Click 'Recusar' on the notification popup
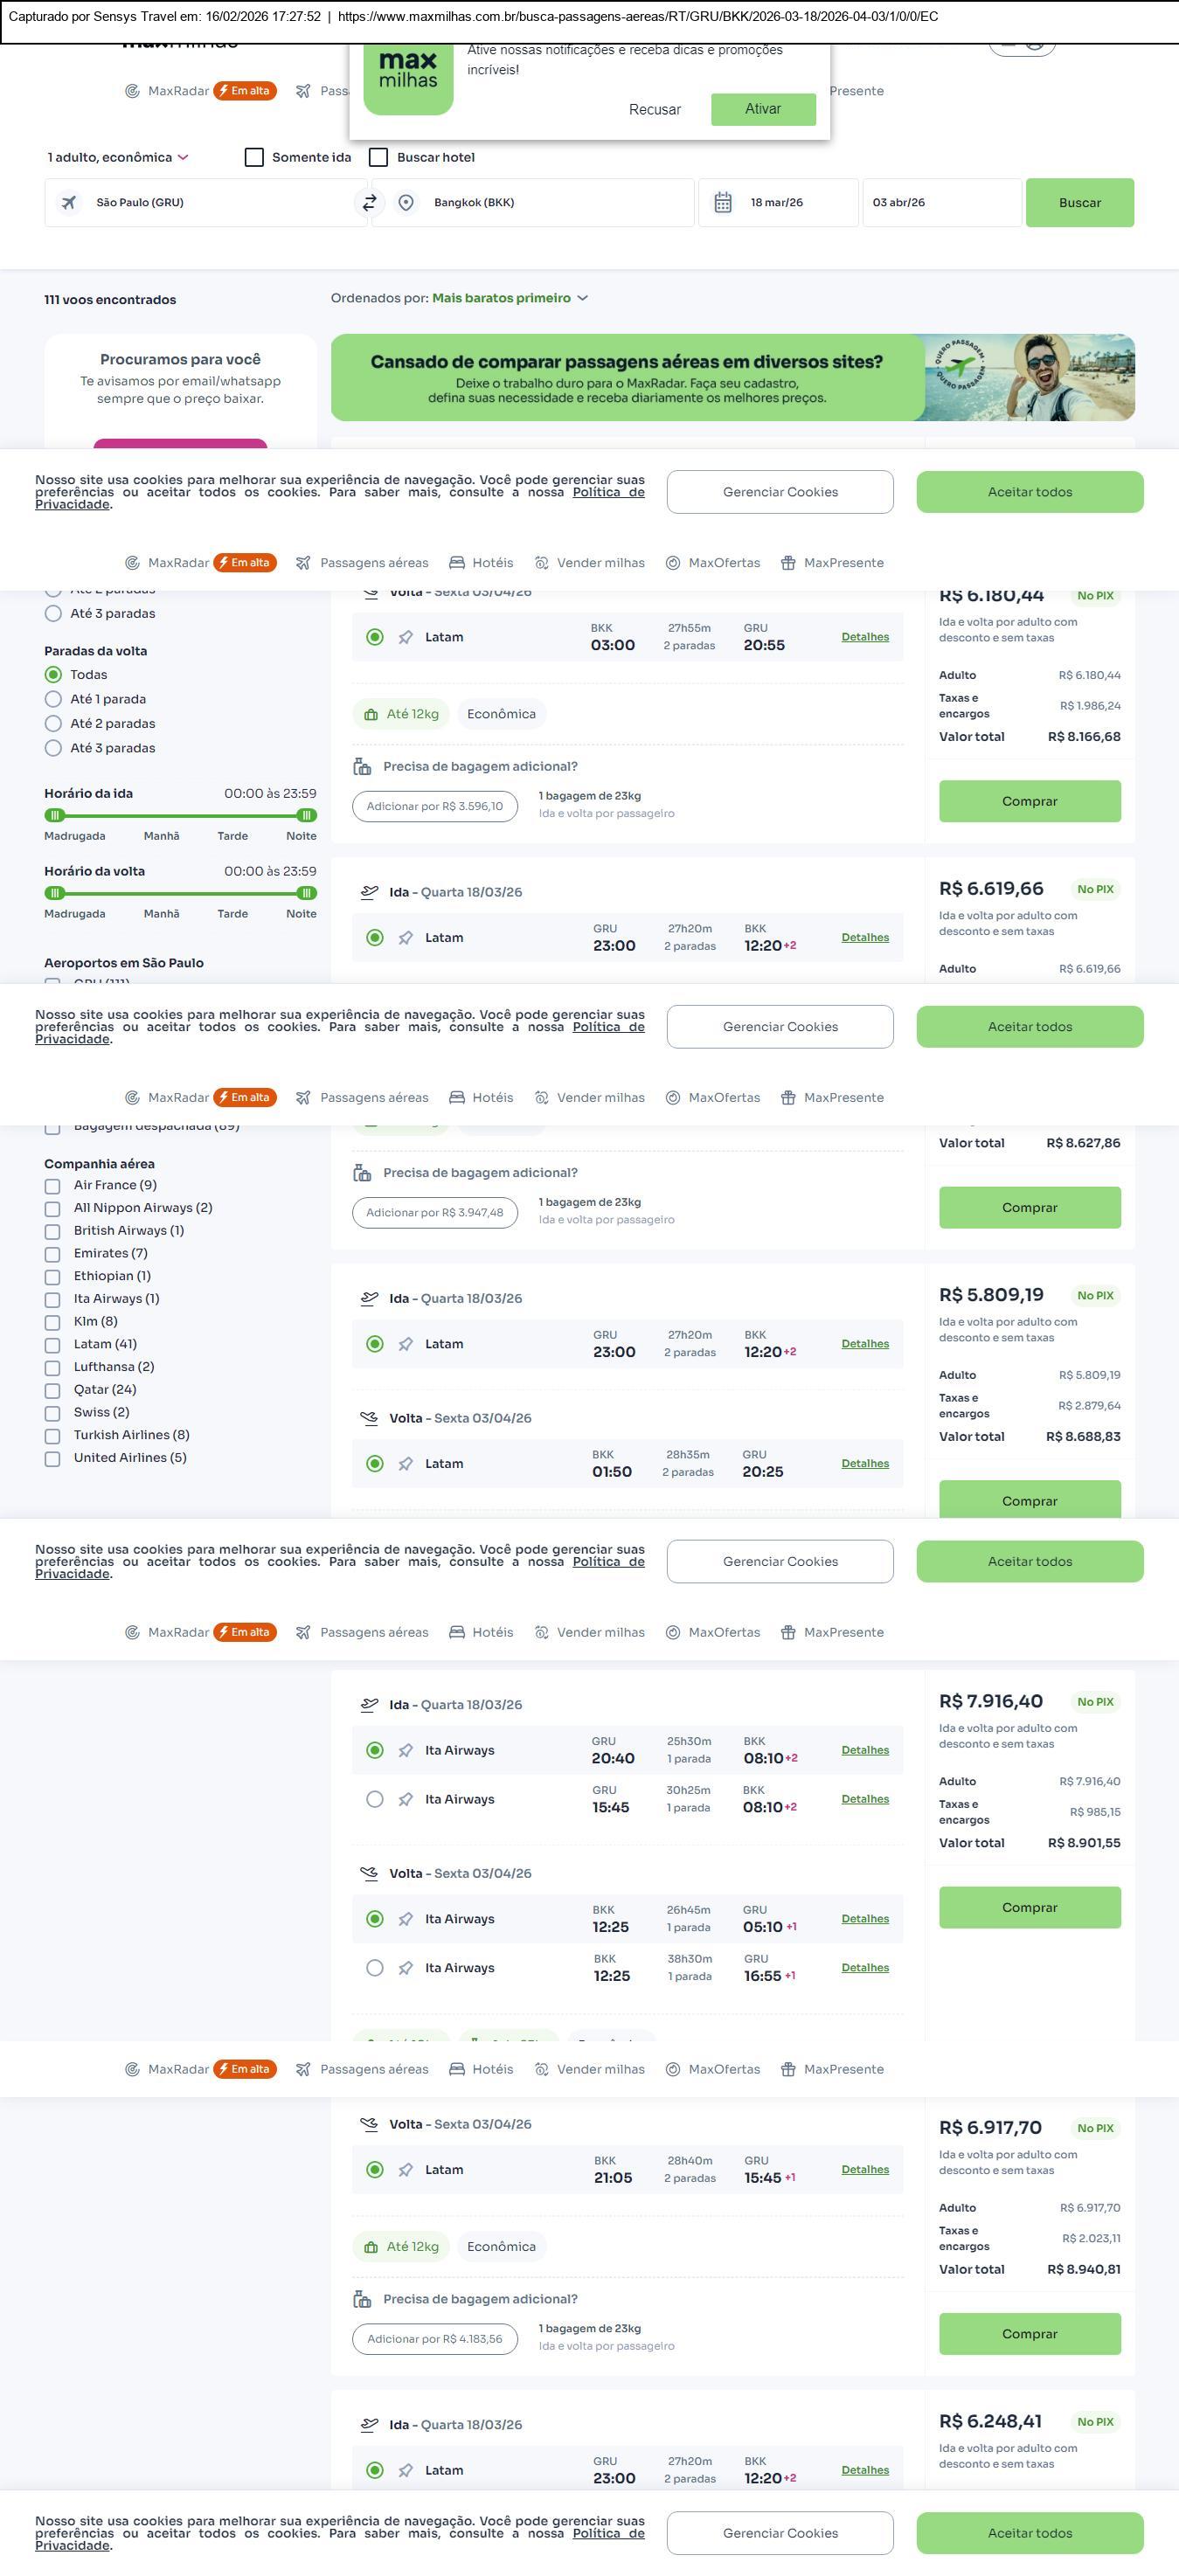 [x=654, y=110]
